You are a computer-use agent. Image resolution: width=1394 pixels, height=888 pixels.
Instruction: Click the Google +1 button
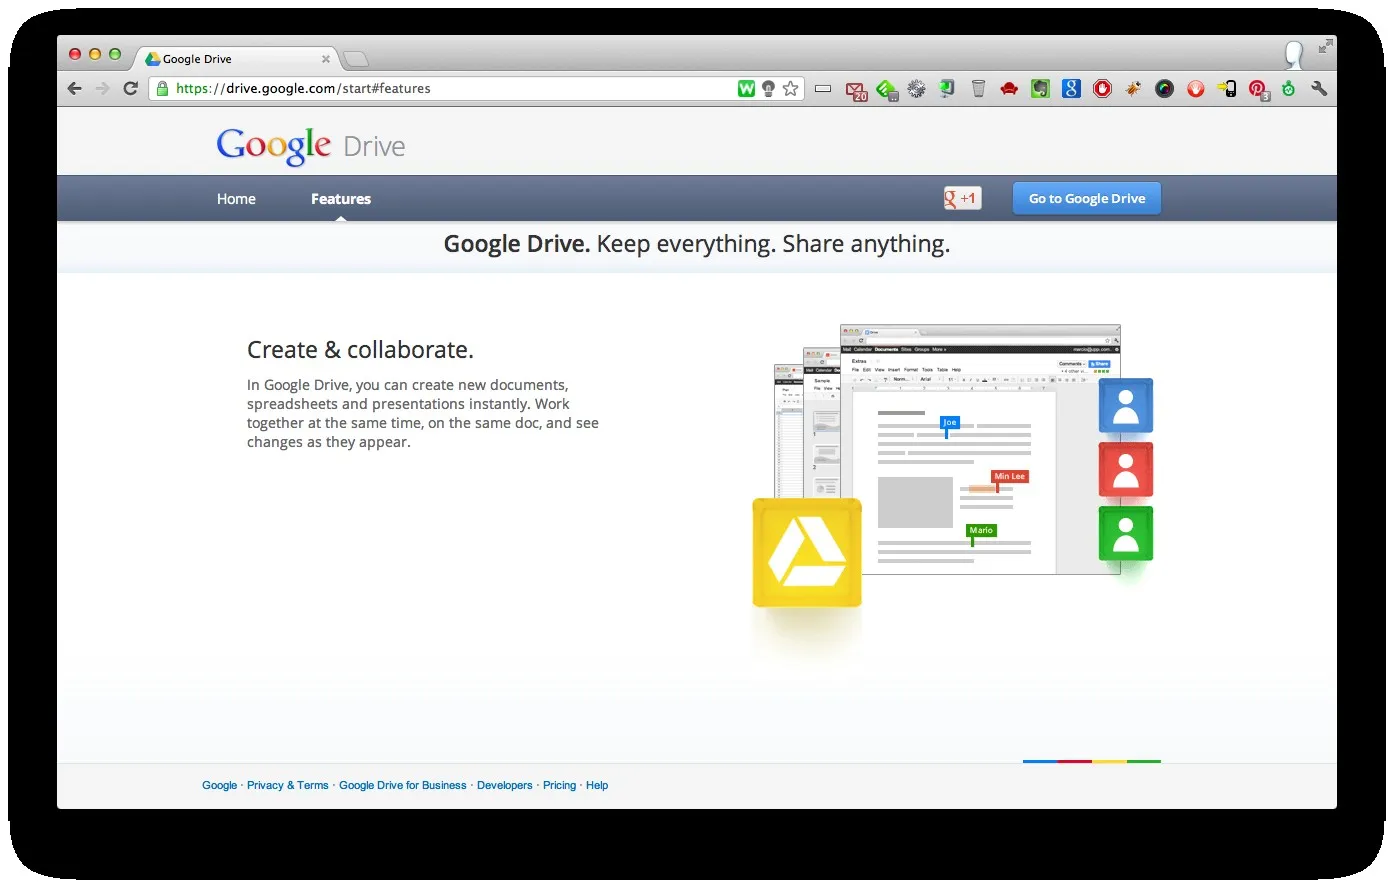(962, 198)
